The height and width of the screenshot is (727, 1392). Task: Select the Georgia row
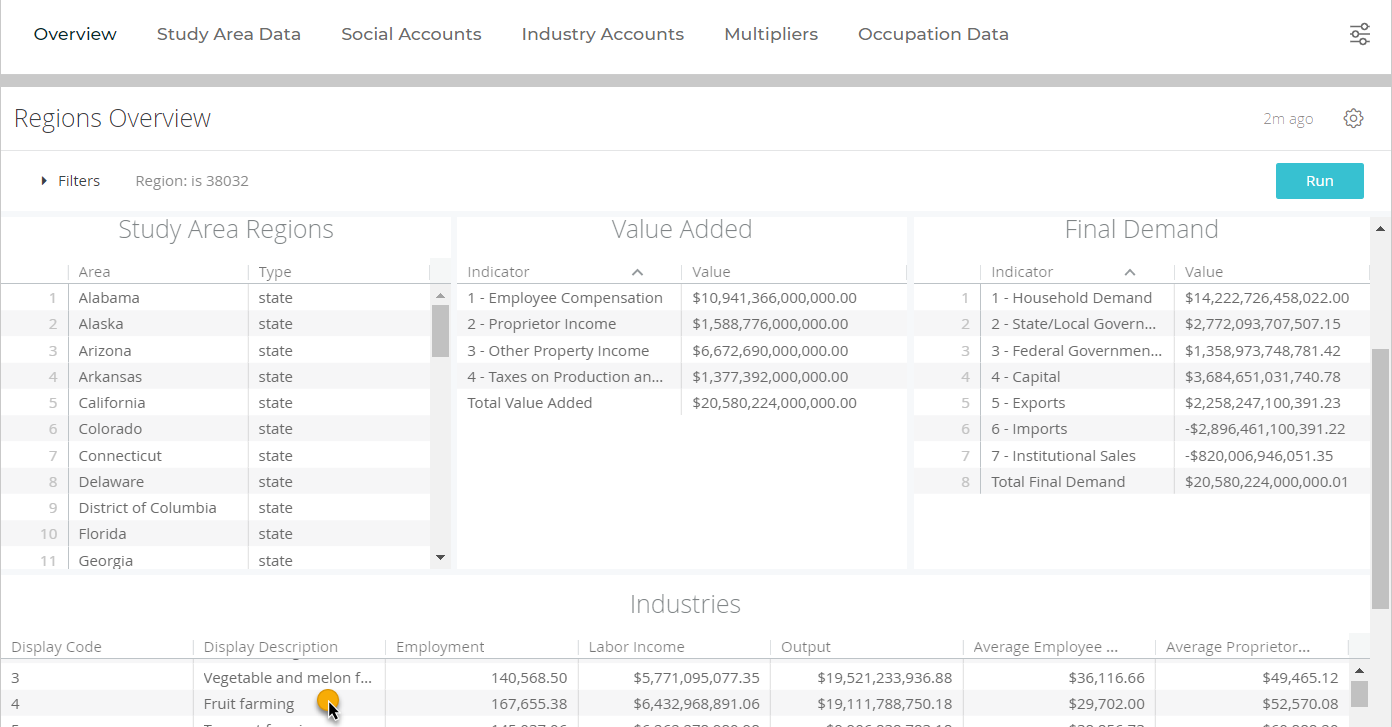click(x=215, y=561)
